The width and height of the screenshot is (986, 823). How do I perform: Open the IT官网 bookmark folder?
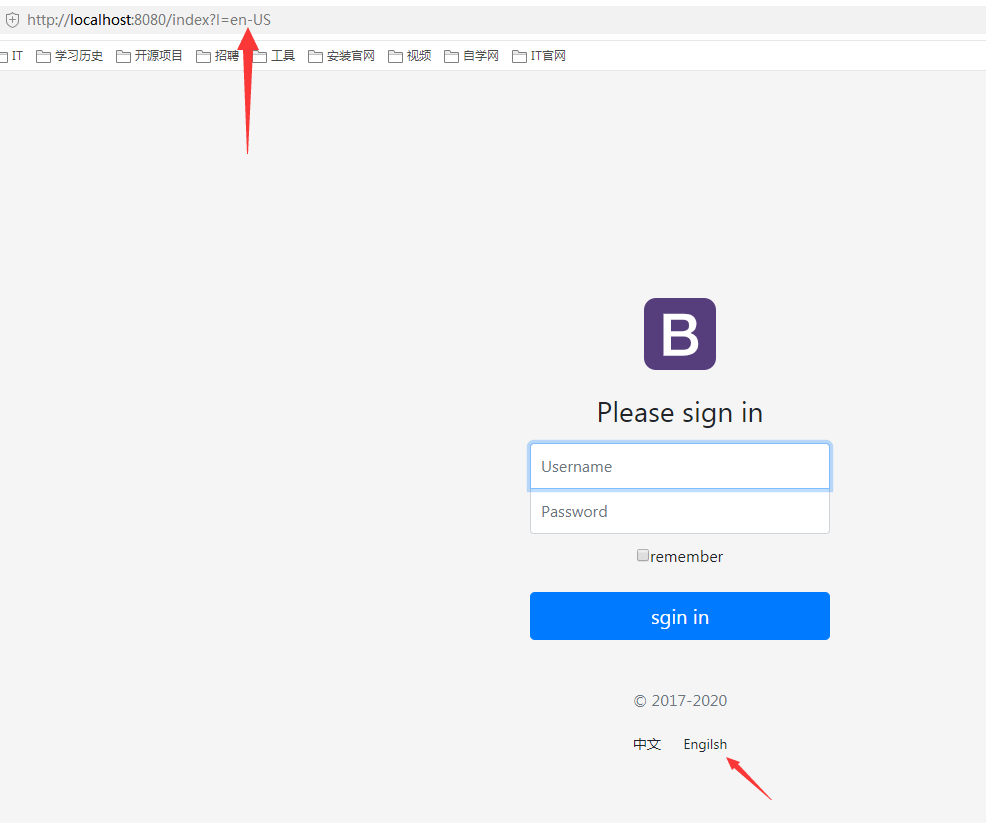point(539,55)
